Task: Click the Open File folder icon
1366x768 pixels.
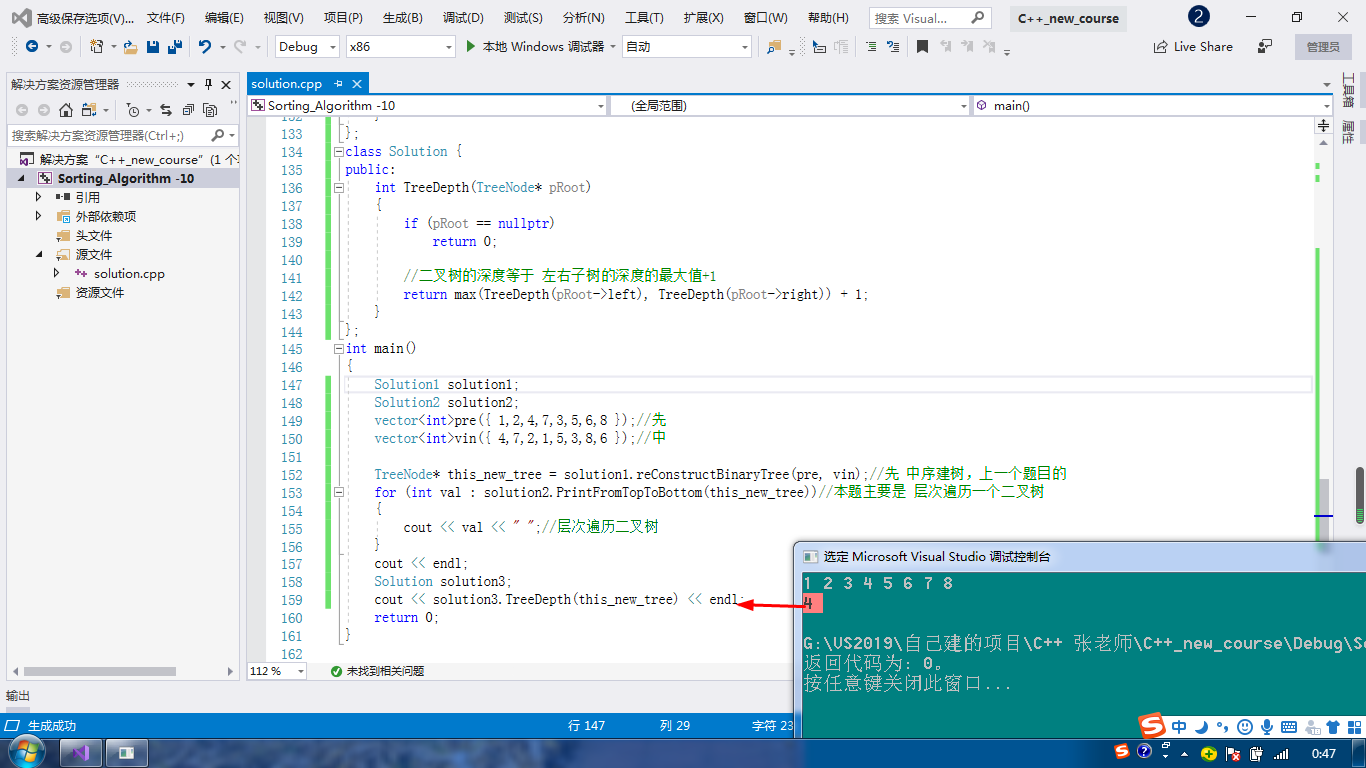Action: (x=131, y=47)
